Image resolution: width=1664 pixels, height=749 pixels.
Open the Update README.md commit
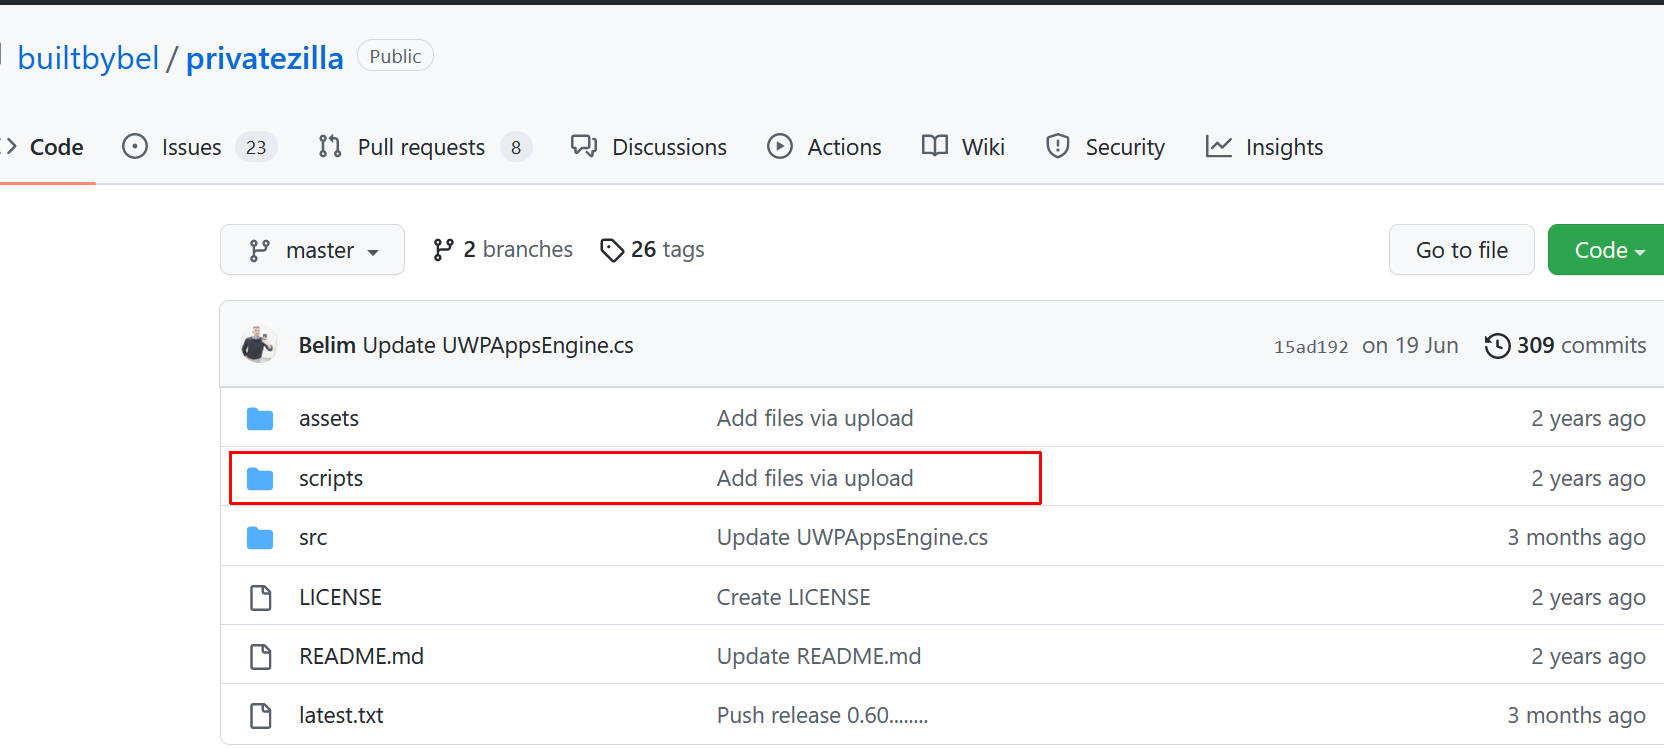coord(819,656)
